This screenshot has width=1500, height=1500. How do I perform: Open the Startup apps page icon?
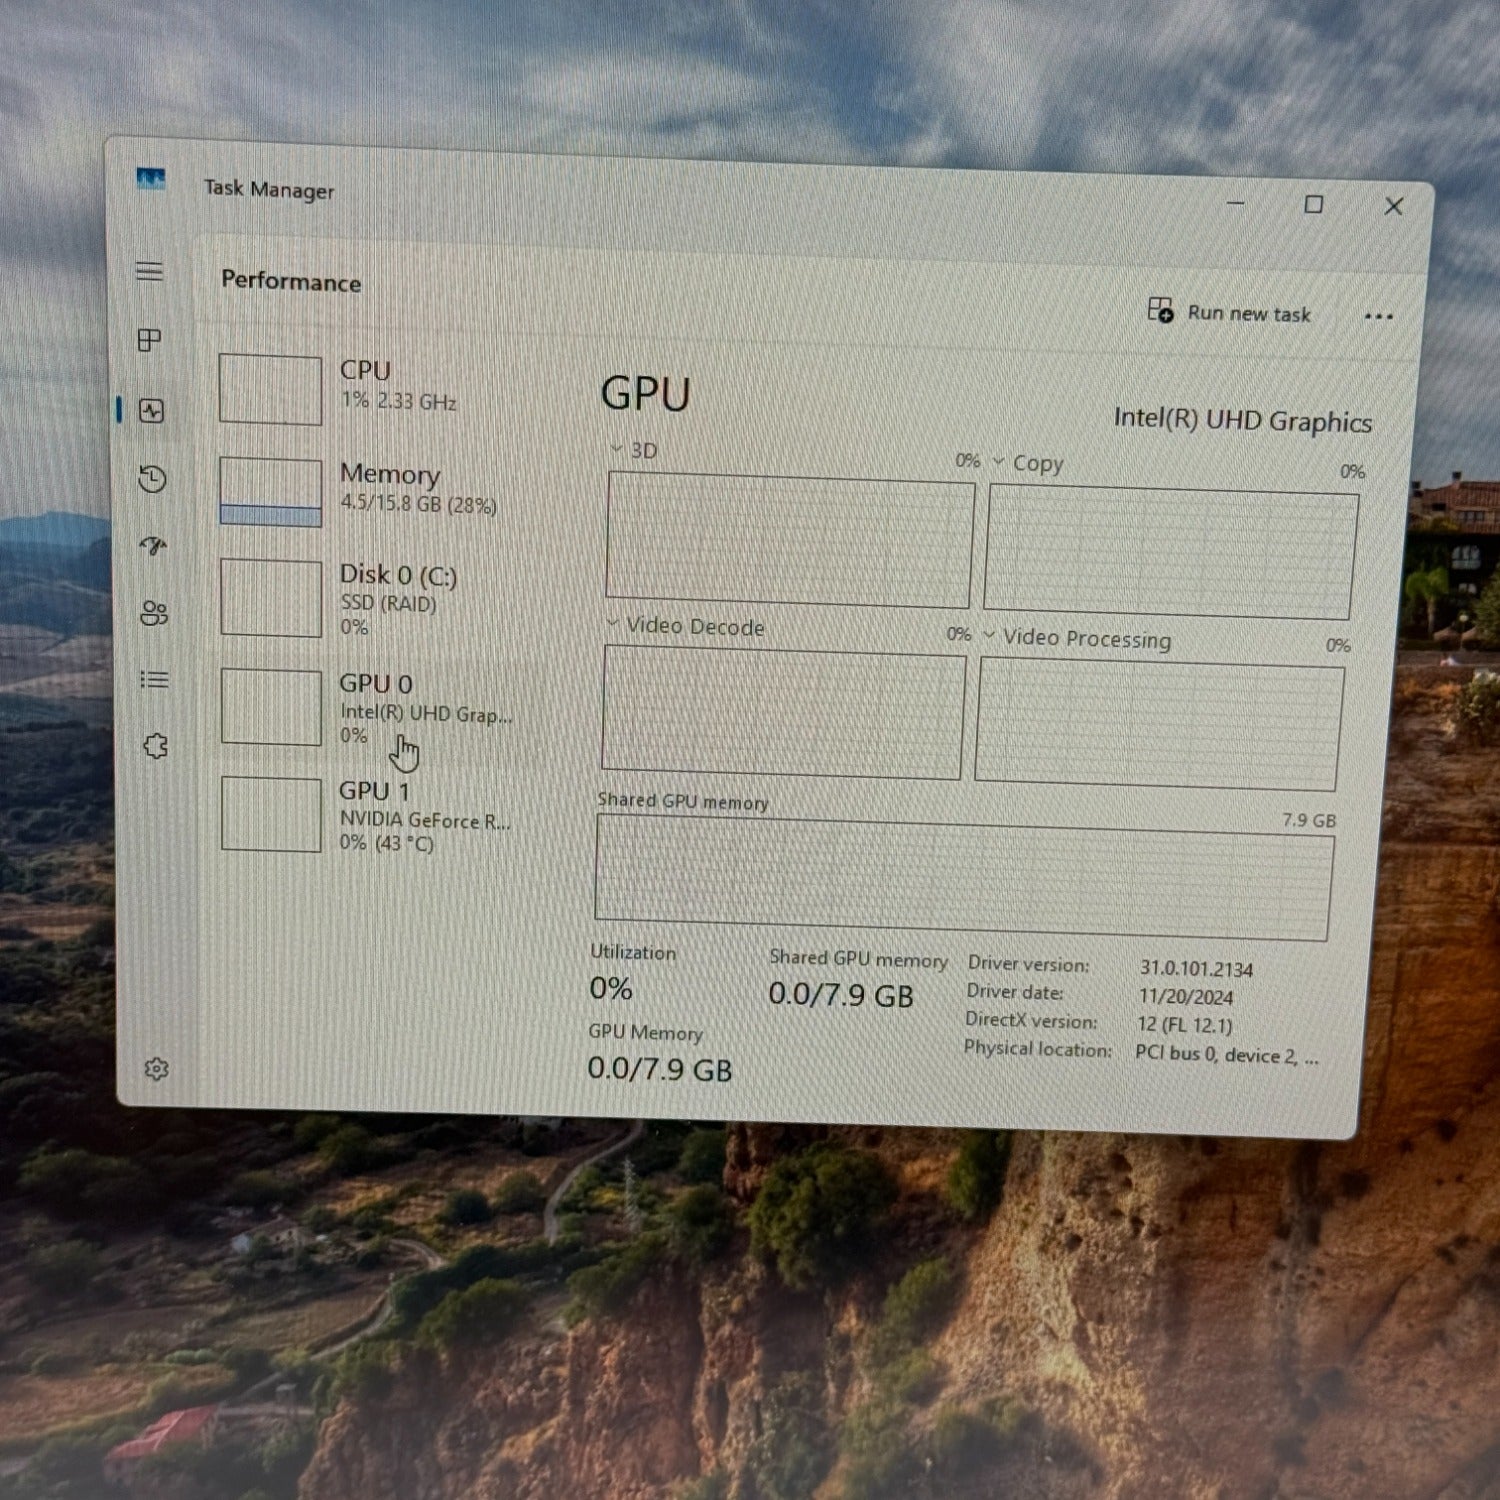coord(153,546)
